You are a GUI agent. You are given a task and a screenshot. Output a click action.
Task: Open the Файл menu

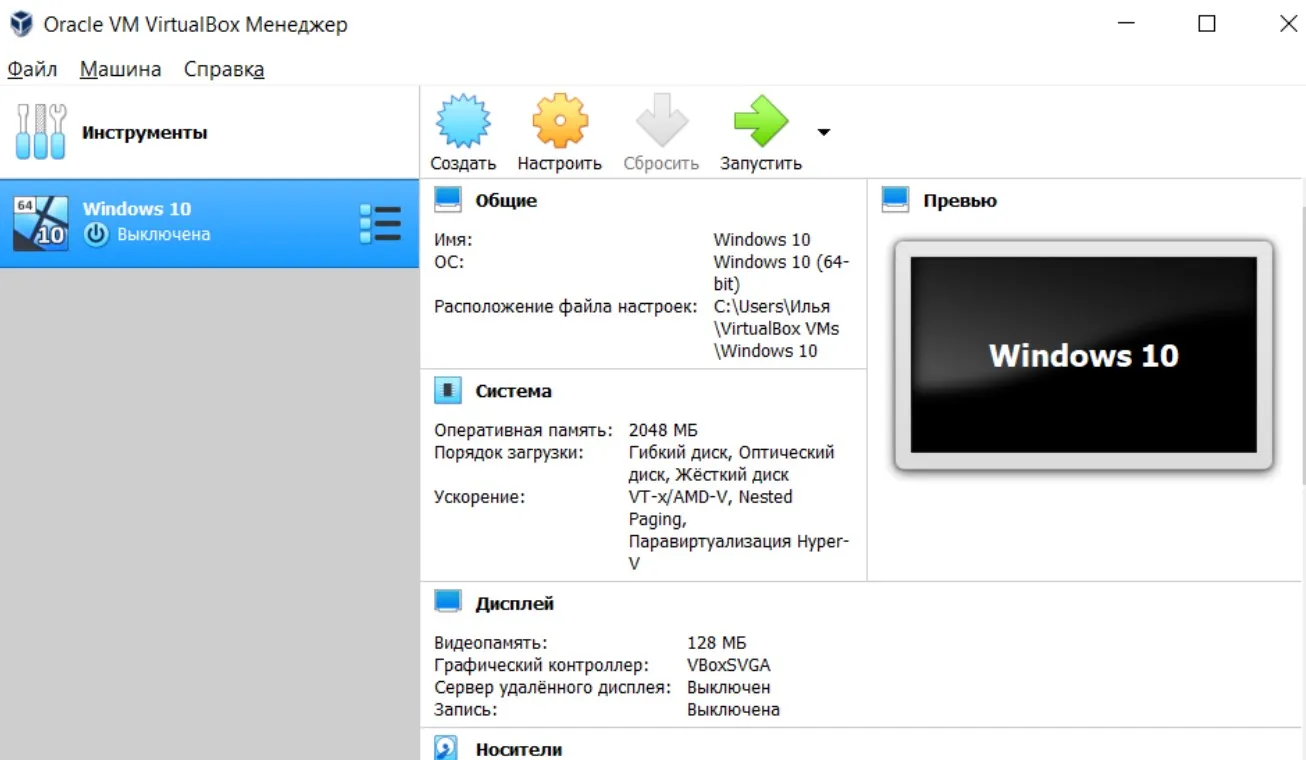pyautogui.click(x=32, y=69)
